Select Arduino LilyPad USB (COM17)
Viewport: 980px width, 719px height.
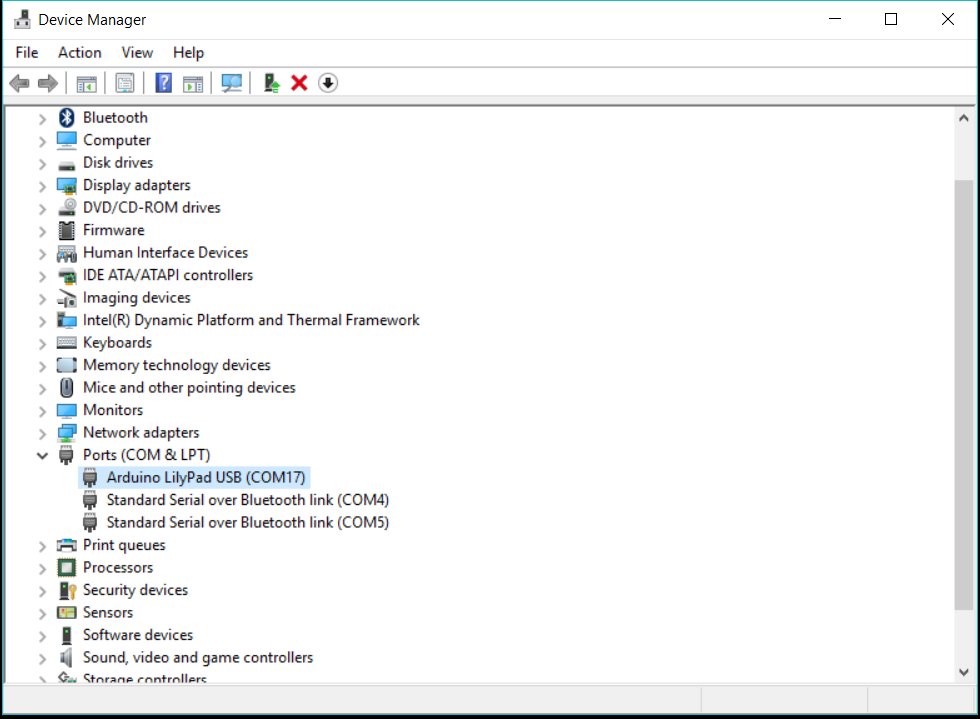(206, 478)
